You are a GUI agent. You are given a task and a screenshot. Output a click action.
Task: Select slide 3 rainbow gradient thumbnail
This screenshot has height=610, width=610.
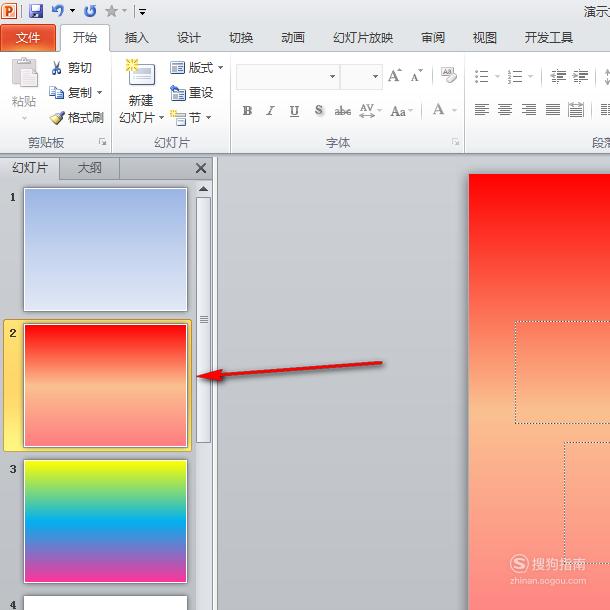click(x=105, y=521)
